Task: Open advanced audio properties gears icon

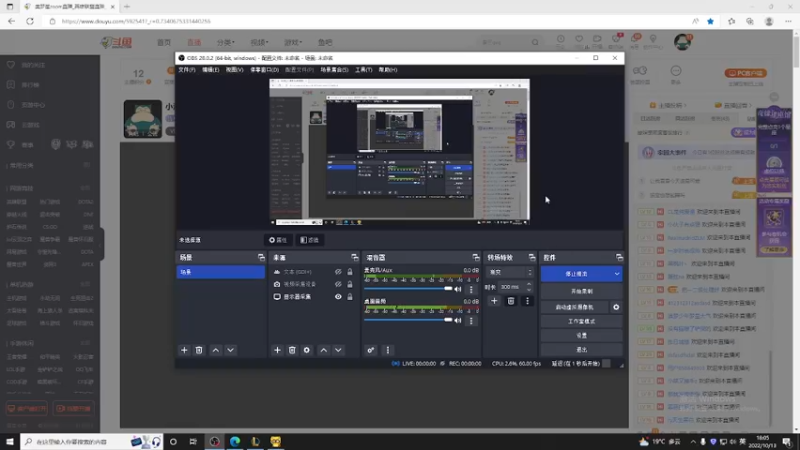Action: tap(371, 350)
